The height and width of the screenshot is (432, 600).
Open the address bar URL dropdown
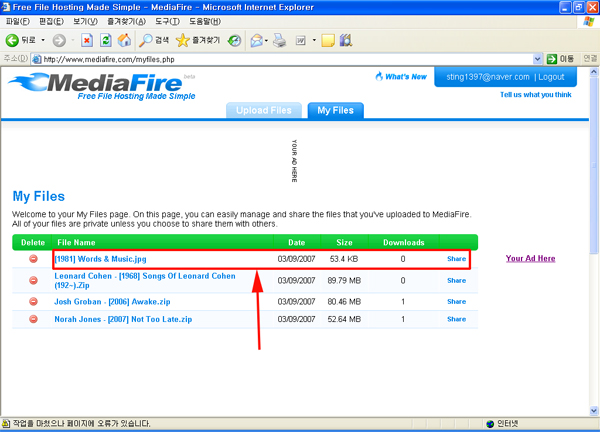(x=537, y=59)
